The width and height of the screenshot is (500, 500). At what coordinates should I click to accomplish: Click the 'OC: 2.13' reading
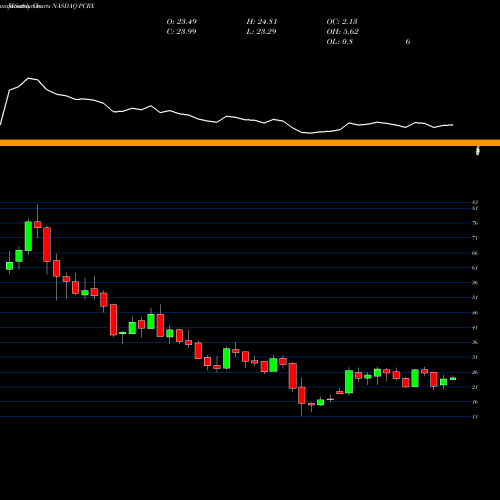[x=342, y=22]
